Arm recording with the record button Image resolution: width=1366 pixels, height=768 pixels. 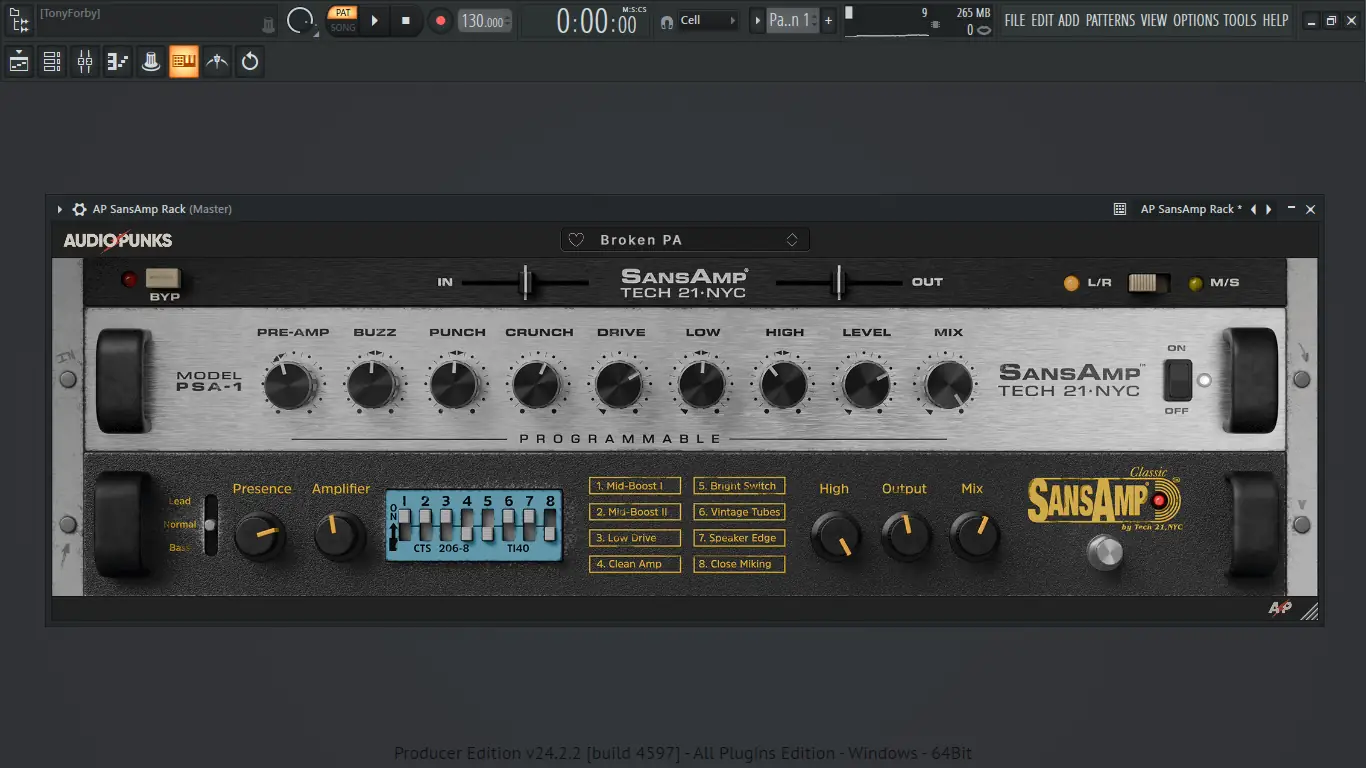[x=440, y=20]
